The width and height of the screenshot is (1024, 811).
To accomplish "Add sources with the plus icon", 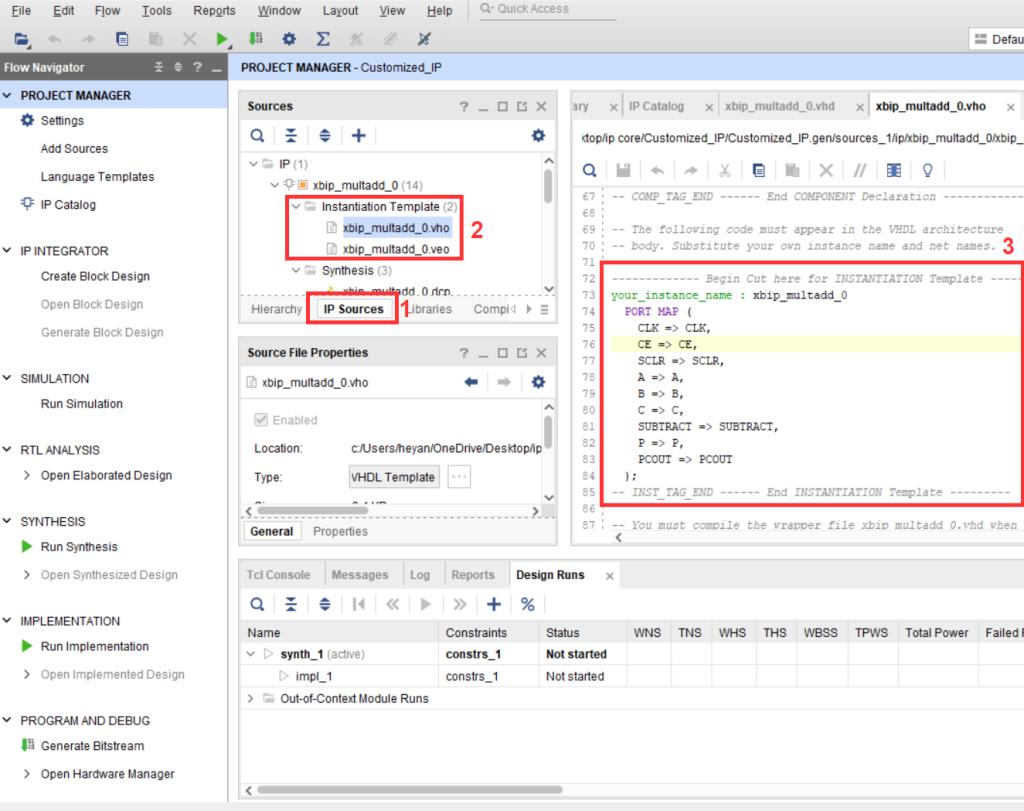I will [x=359, y=136].
